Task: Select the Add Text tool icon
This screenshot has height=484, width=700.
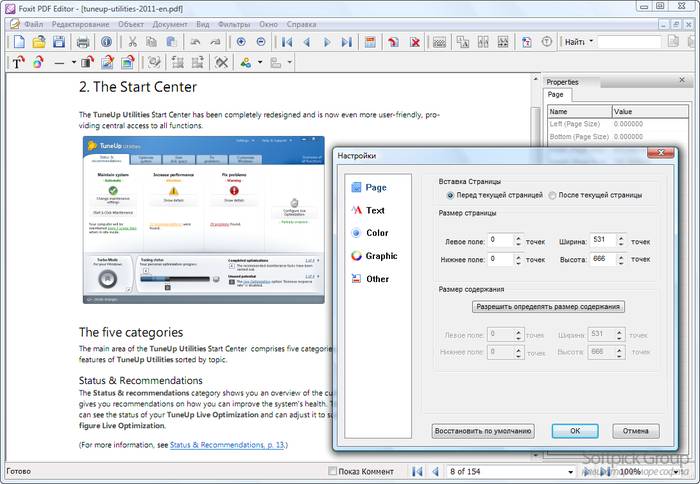Action: tap(18, 63)
